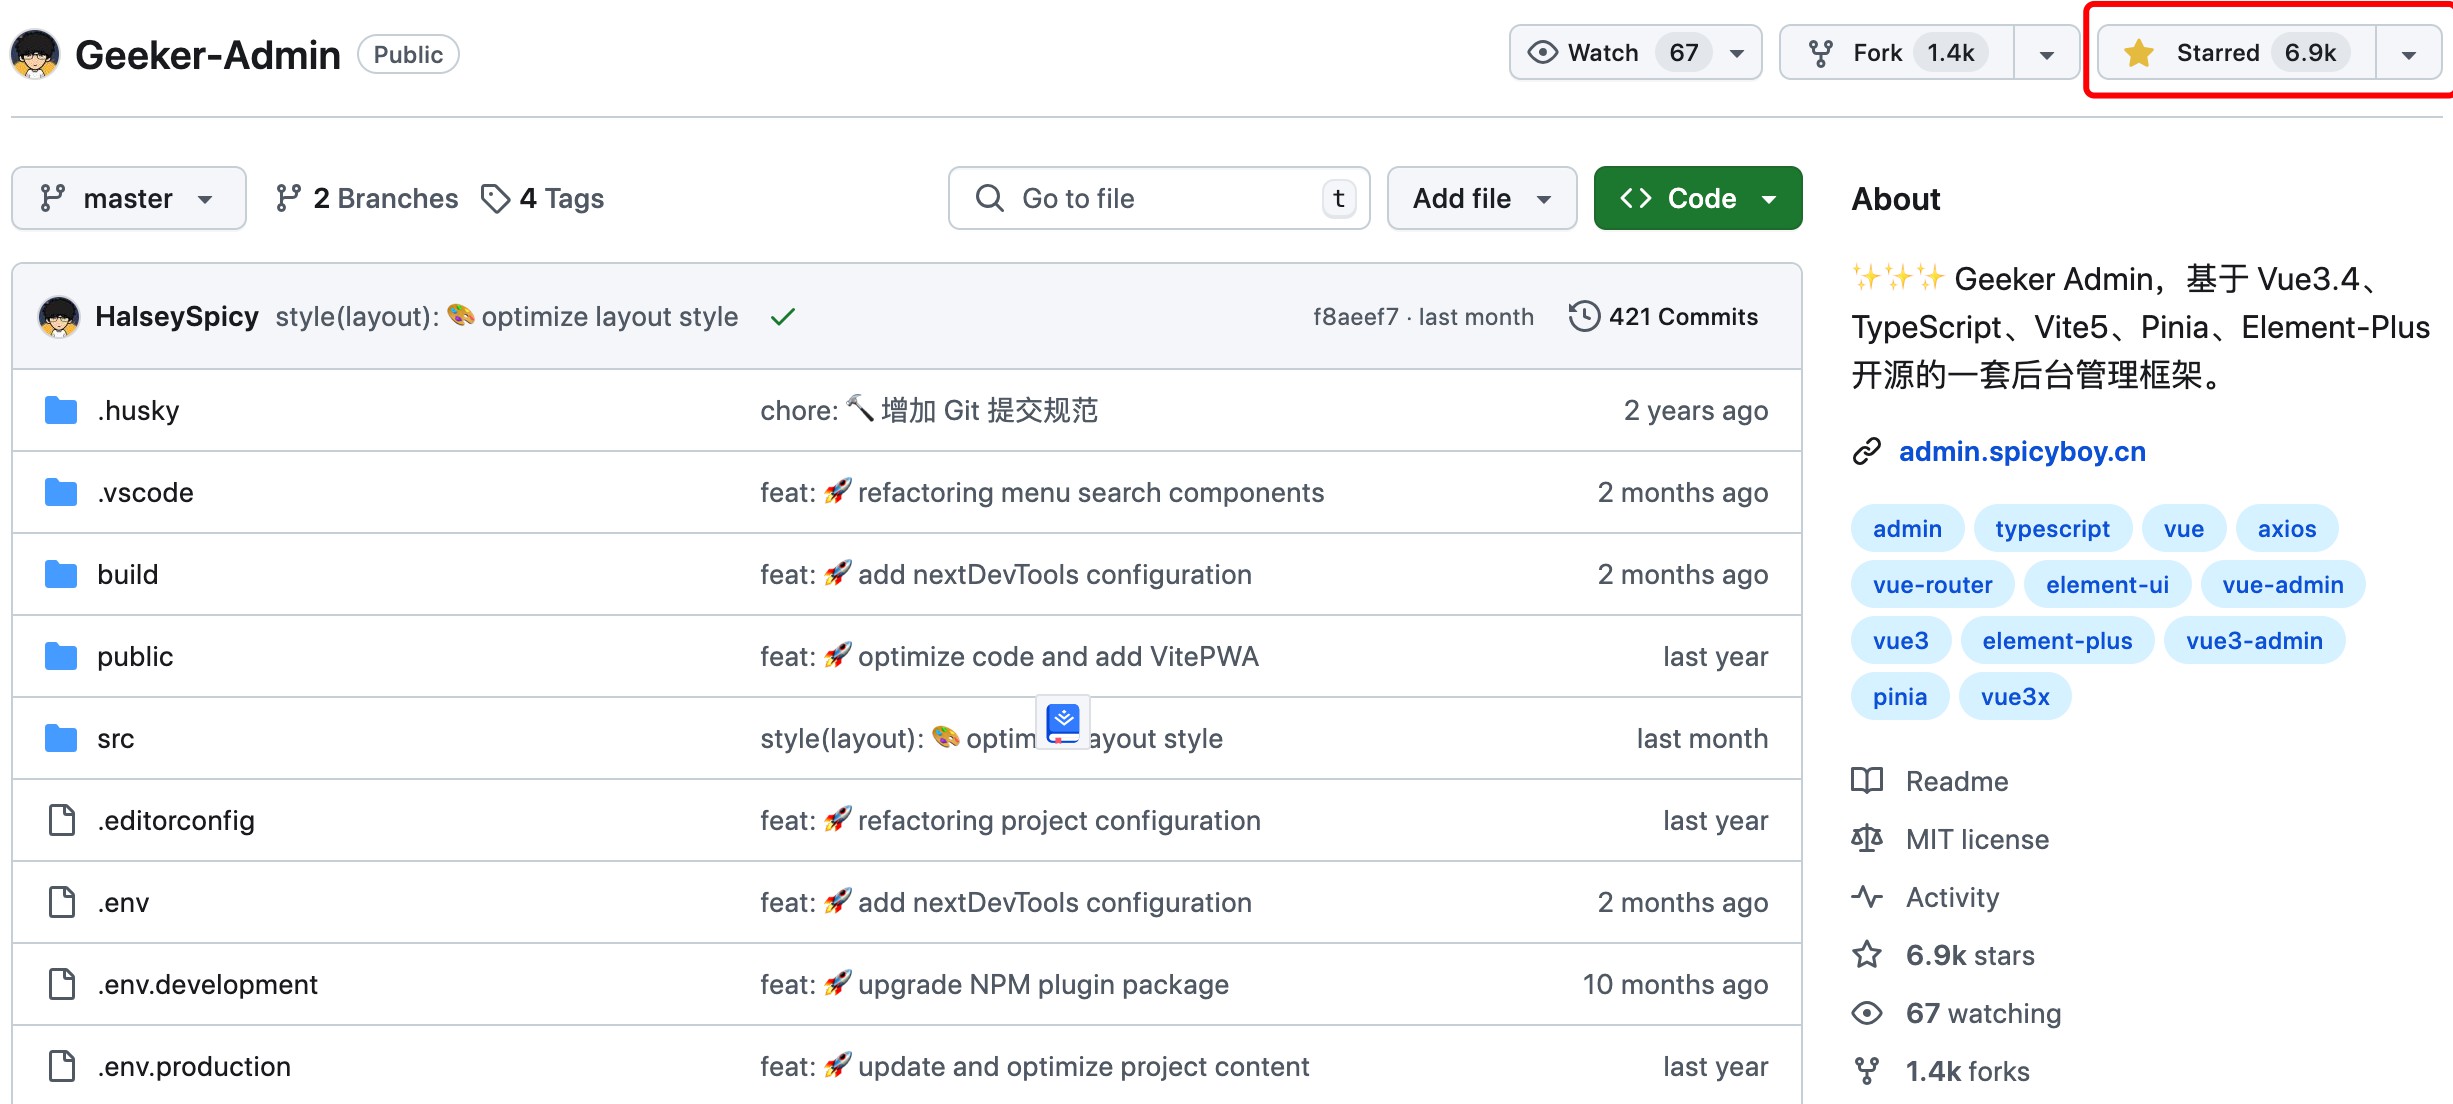Open the star lists dropdown arrow
This screenshot has height=1104, width=2453.
coord(2409,54)
